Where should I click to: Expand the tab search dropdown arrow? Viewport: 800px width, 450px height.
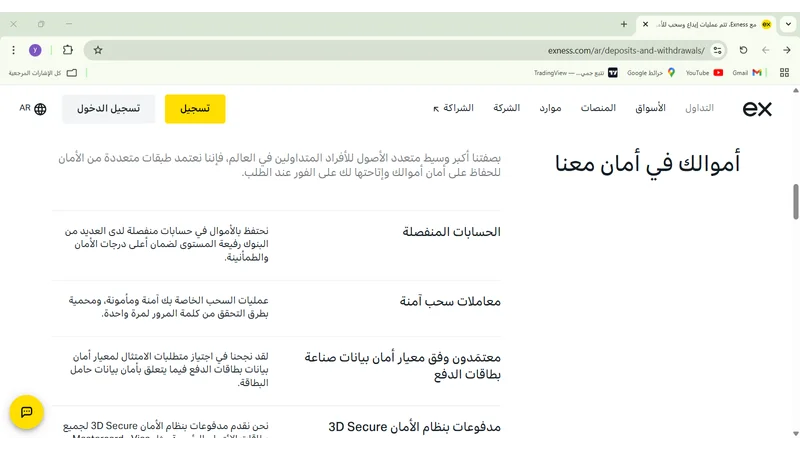coord(788,23)
